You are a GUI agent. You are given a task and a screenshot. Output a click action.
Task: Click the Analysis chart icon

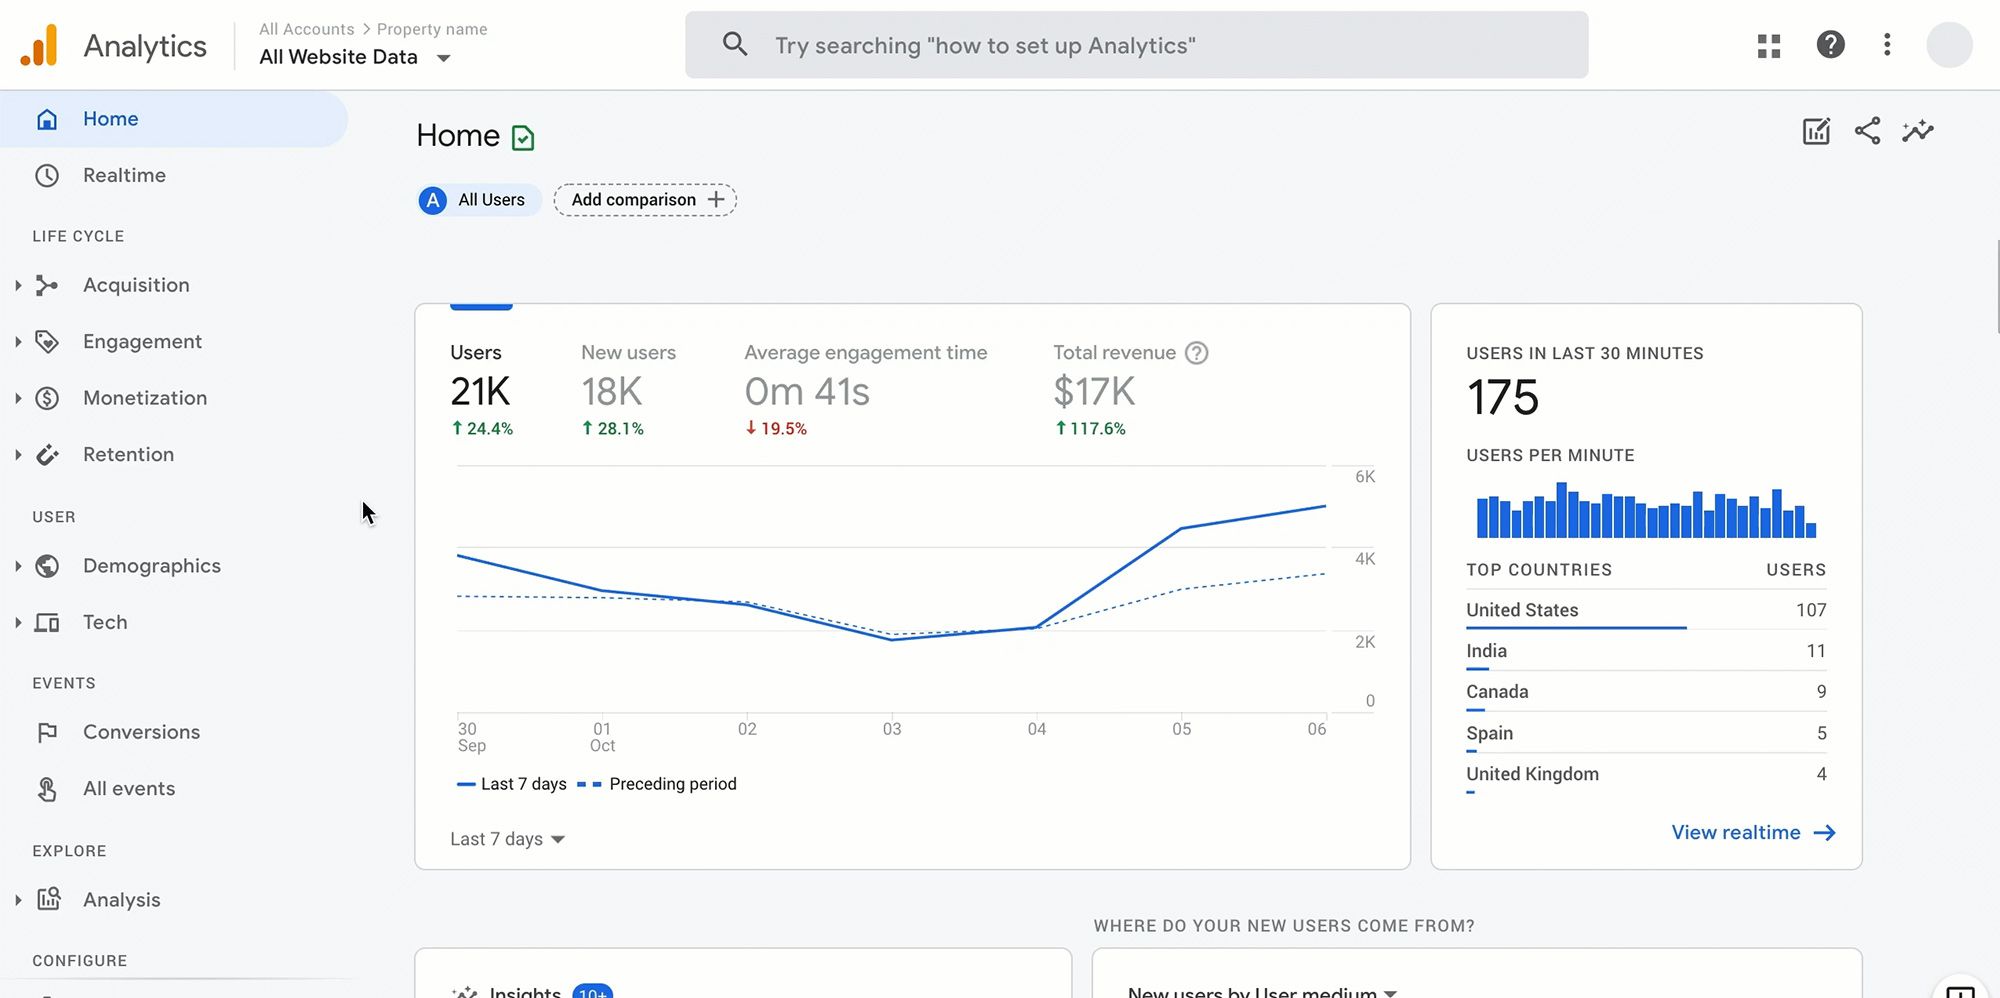click(49, 899)
